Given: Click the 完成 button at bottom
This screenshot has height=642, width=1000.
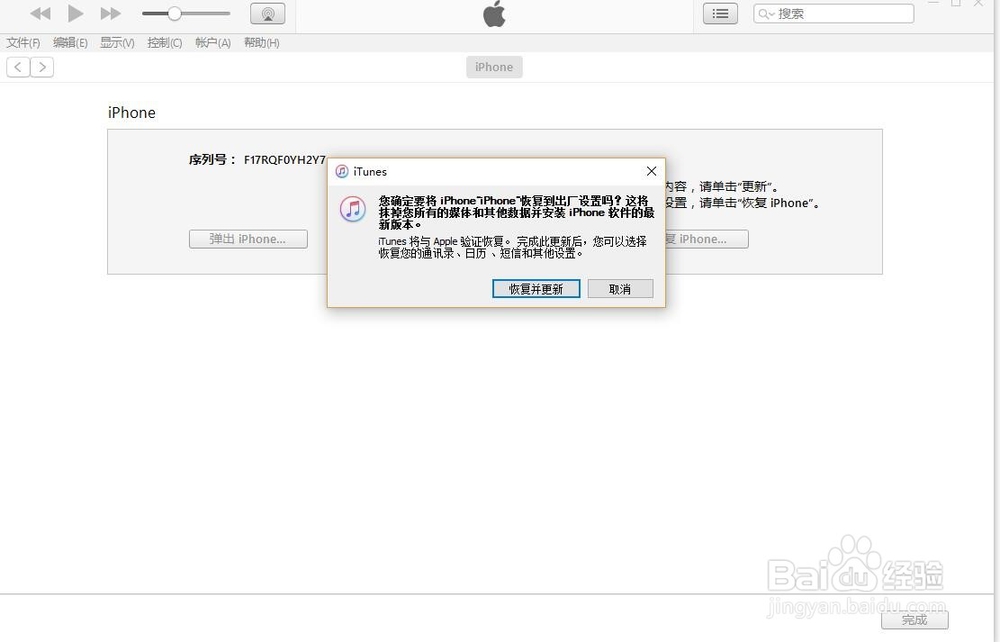Looking at the screenshot, I should pyautogui.click(x=915, y=620).
